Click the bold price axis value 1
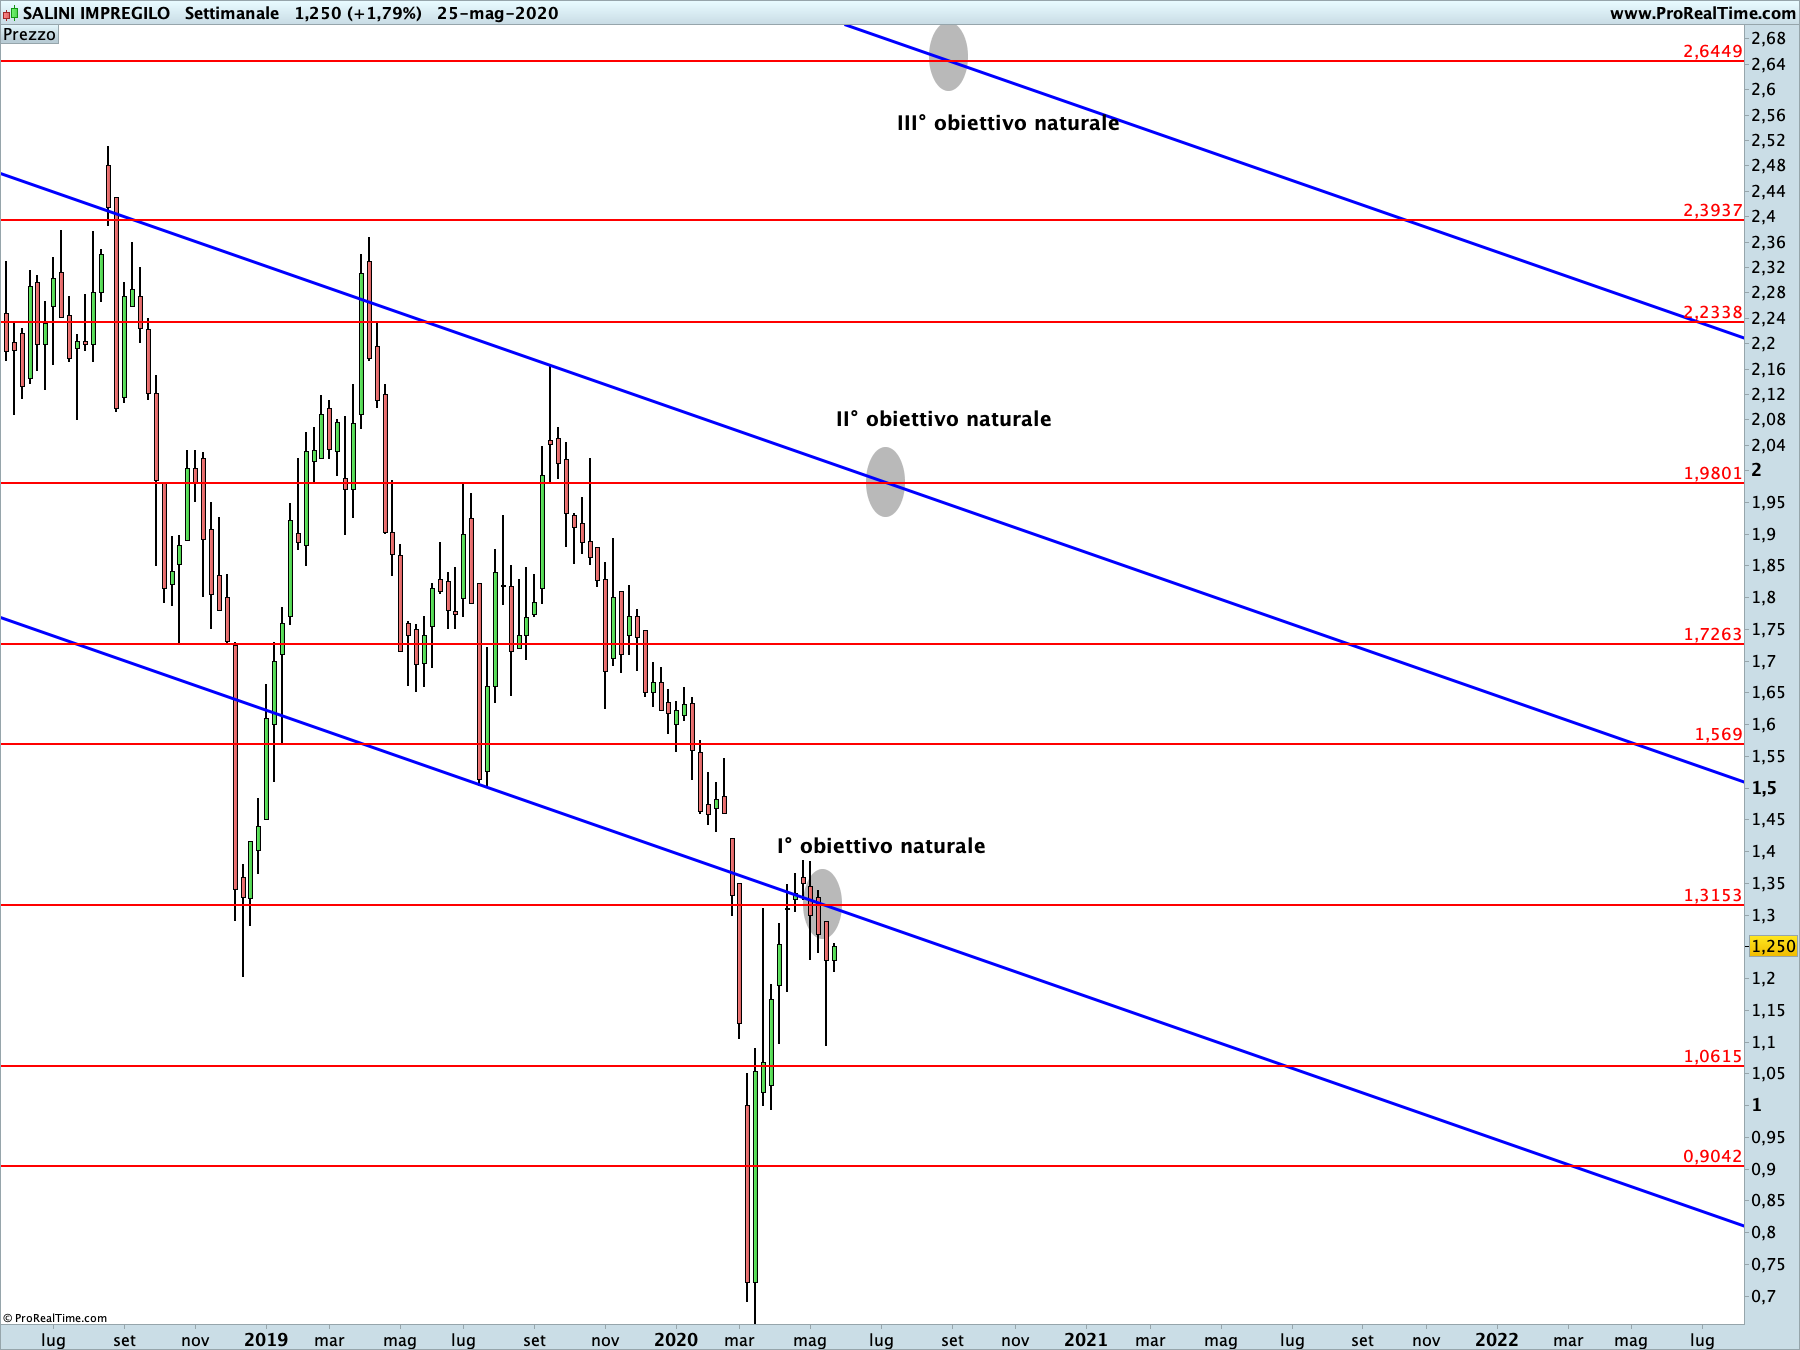The width and height of the screenshot is (1800, 1350). tap(1757, 1105)
